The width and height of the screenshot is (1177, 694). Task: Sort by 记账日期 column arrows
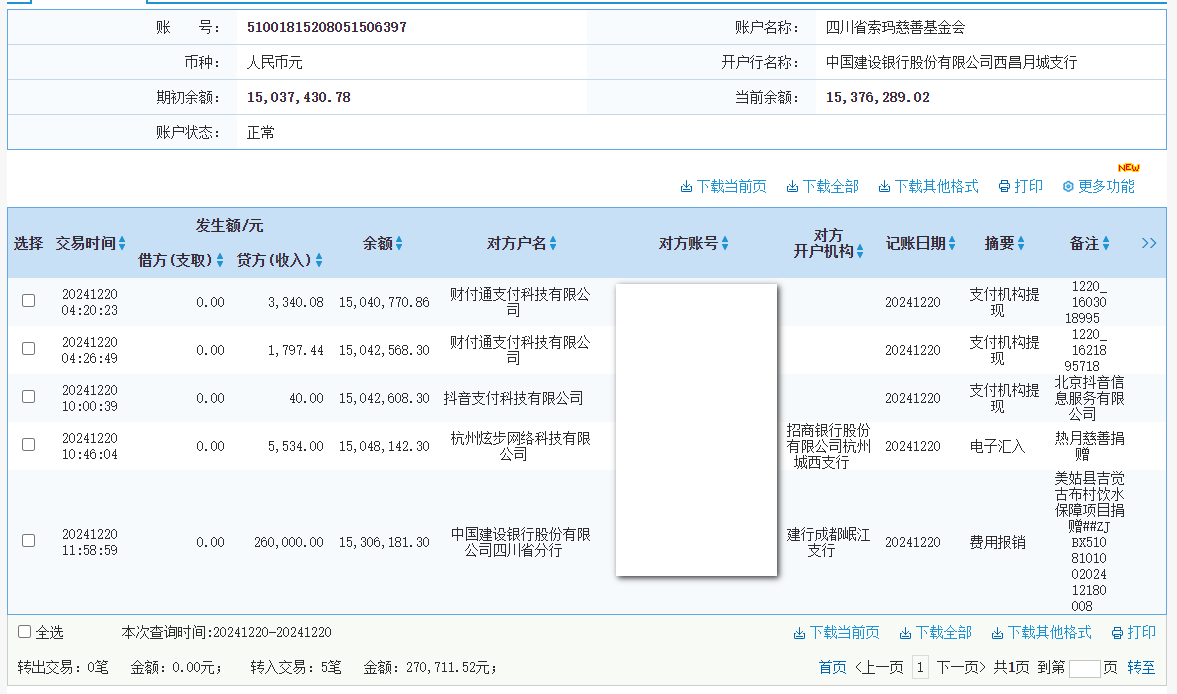tap(952, 243)
